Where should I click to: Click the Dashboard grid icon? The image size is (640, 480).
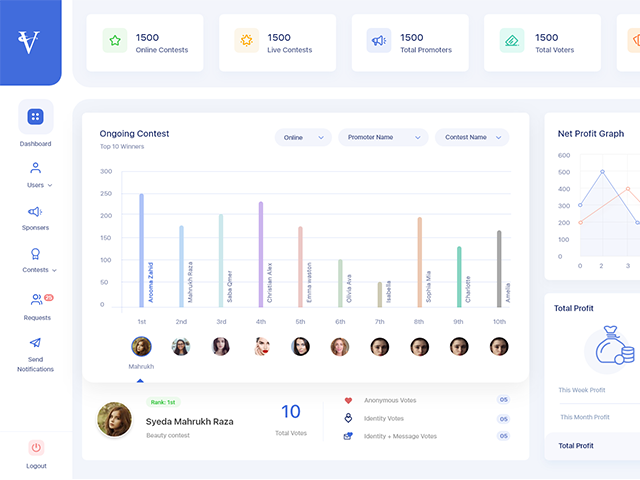pos(35,117)
